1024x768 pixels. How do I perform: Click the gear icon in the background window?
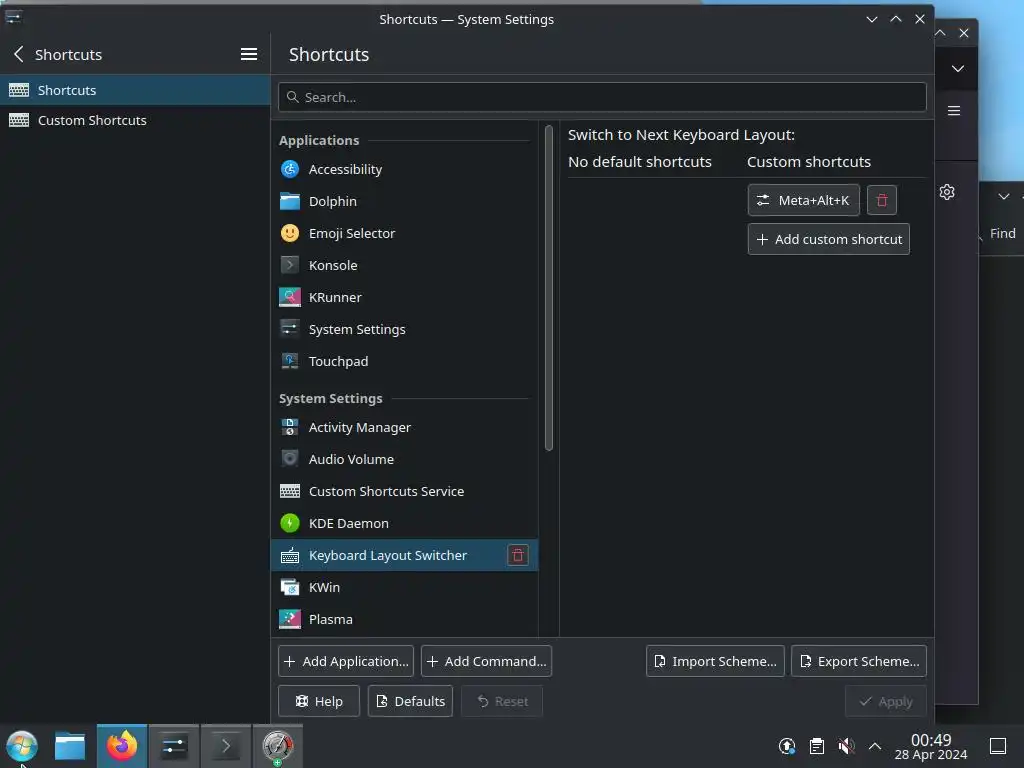click(947, 192)
